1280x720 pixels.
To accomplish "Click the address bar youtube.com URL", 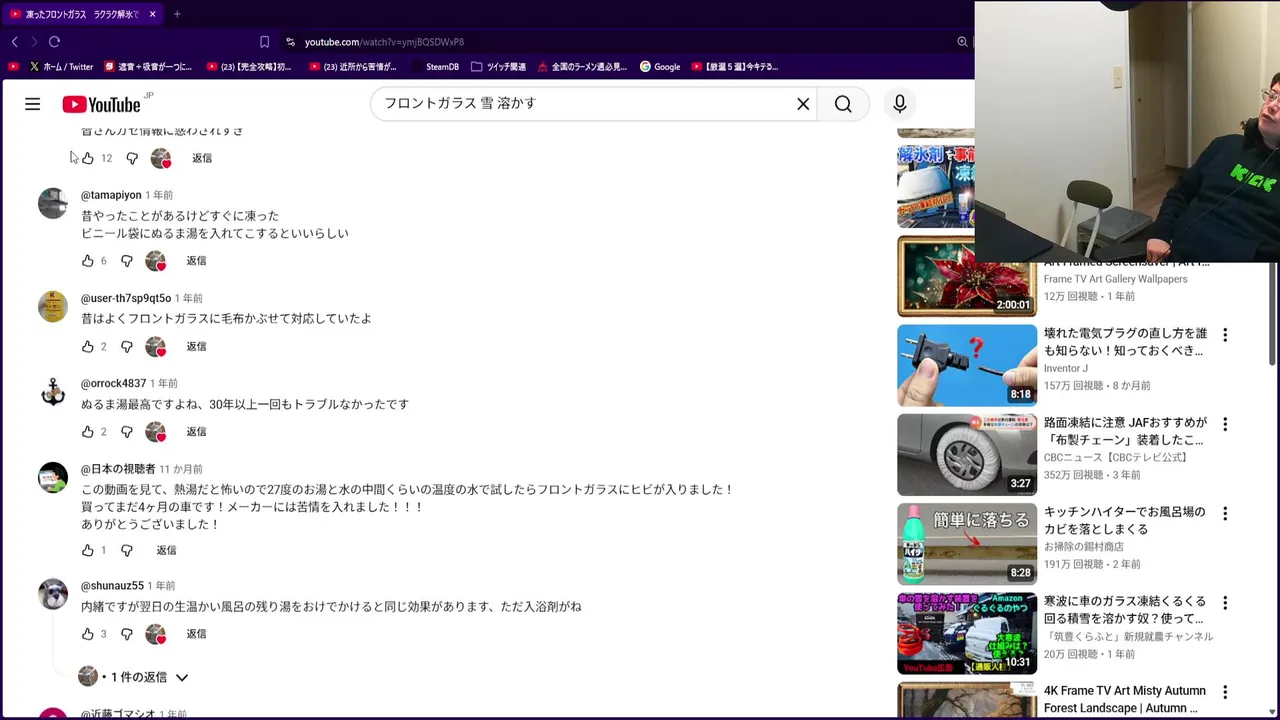I will (384, 42).
